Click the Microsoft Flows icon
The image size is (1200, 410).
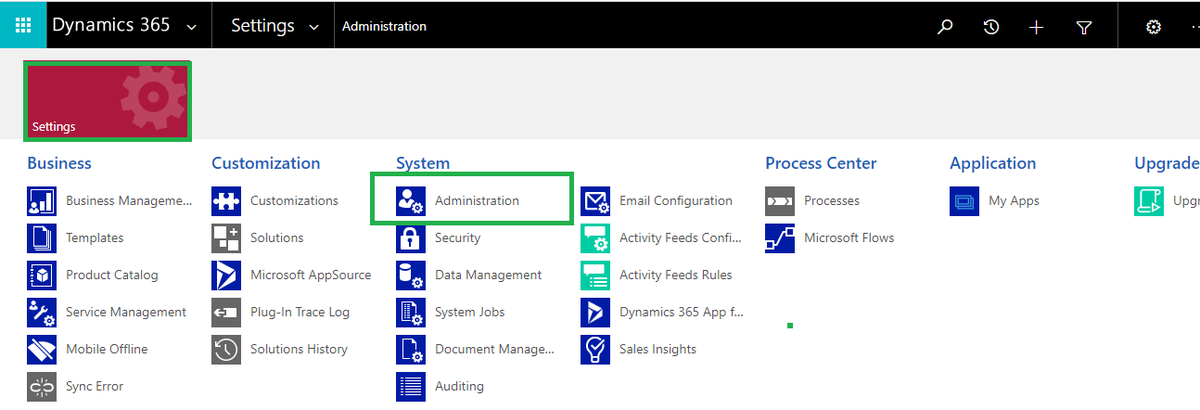coord(780,238)
